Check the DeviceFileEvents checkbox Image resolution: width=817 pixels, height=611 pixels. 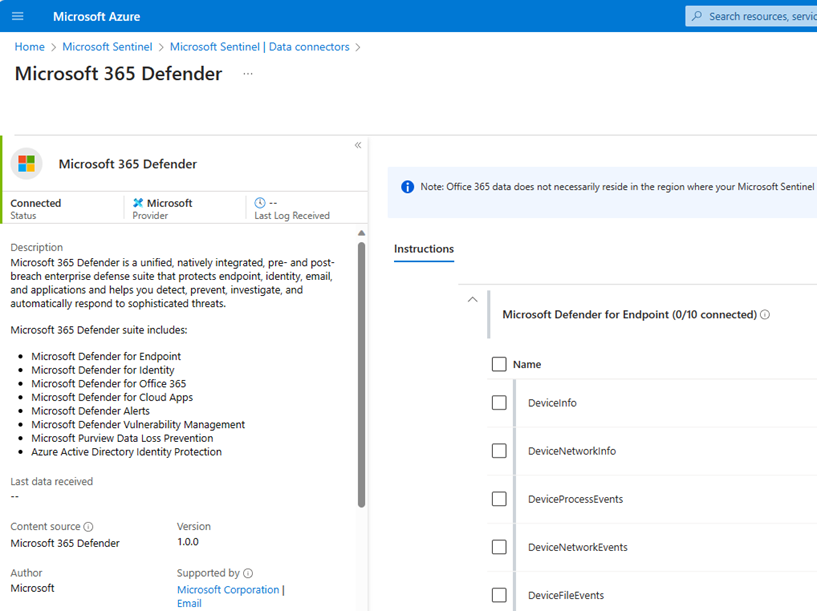(499, 595)
